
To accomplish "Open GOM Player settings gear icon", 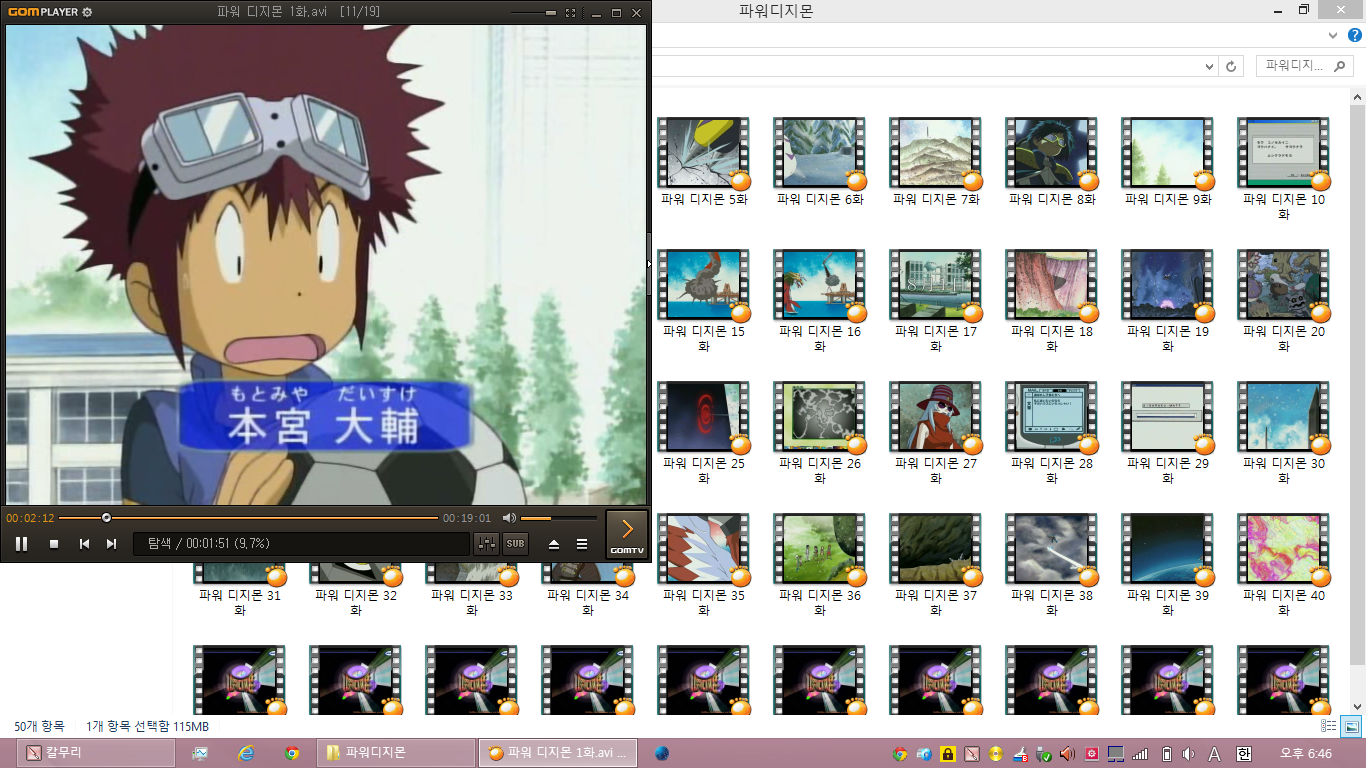I will coord(88,13).
